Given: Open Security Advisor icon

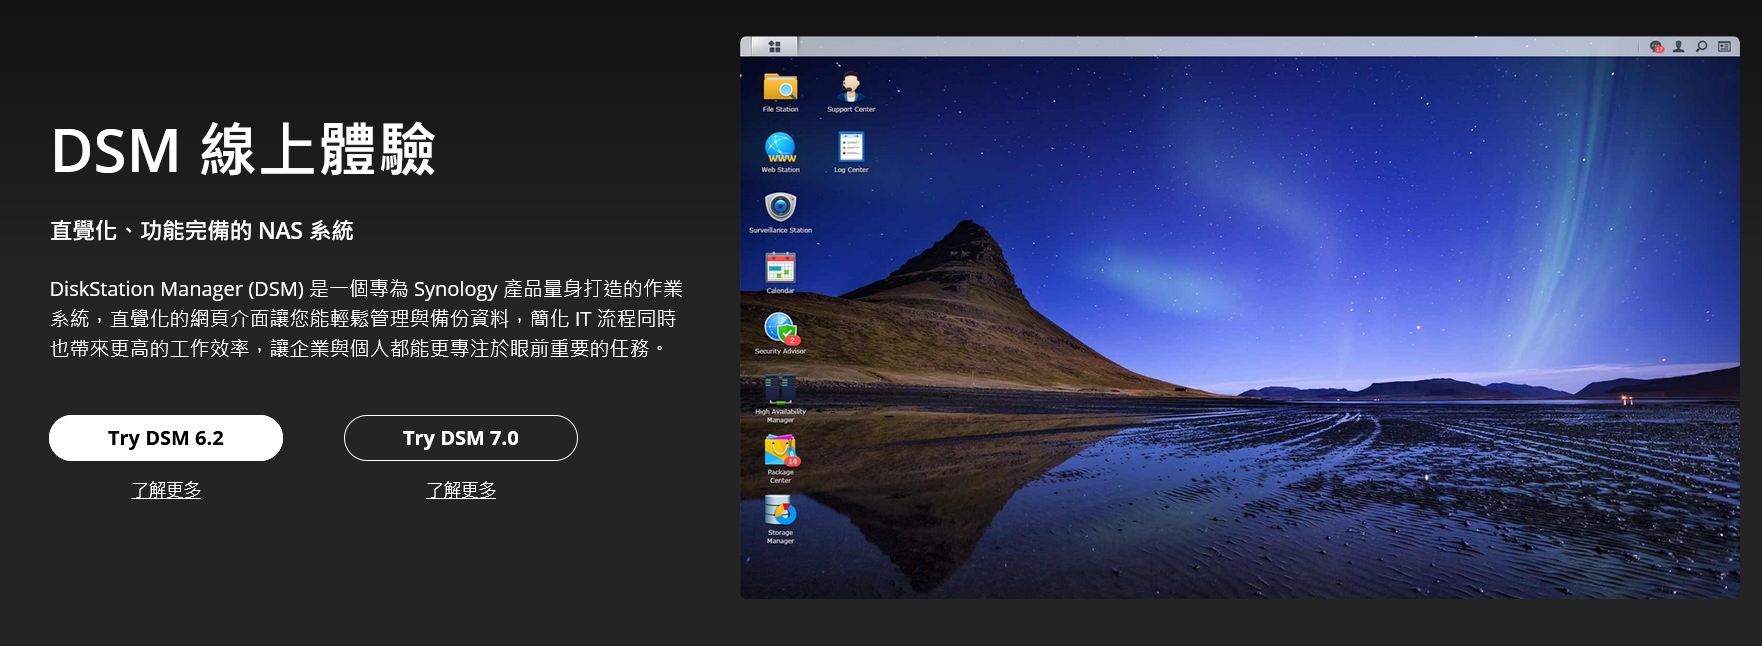Looking at the screenshot, I should point(780,329).
